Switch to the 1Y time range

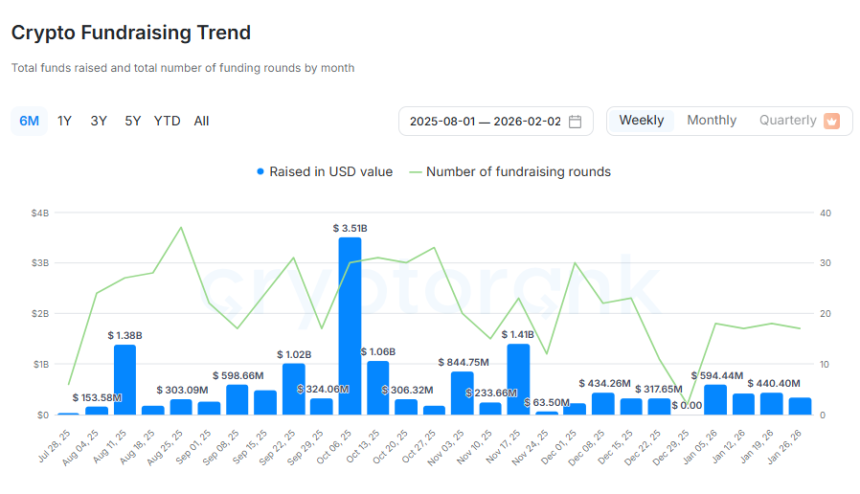65,121
